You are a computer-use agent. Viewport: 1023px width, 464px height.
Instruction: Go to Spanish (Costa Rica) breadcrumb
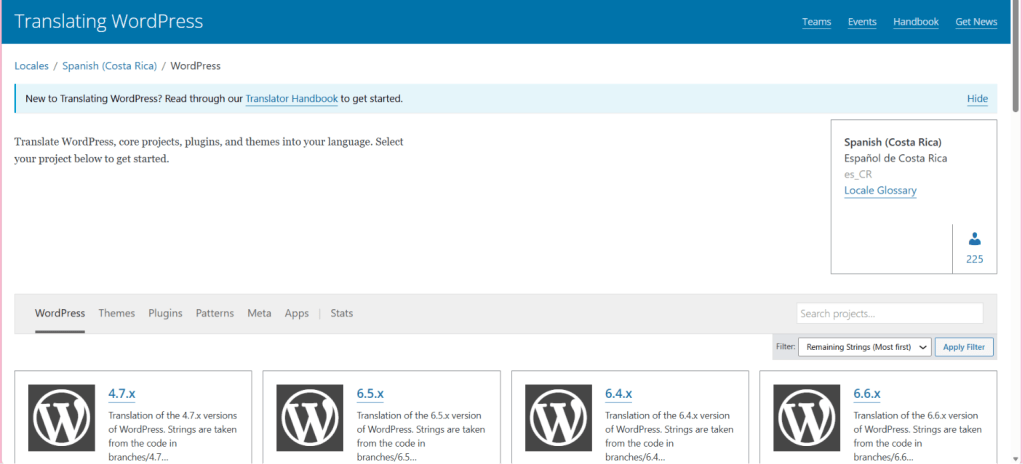tap(110, 66)
